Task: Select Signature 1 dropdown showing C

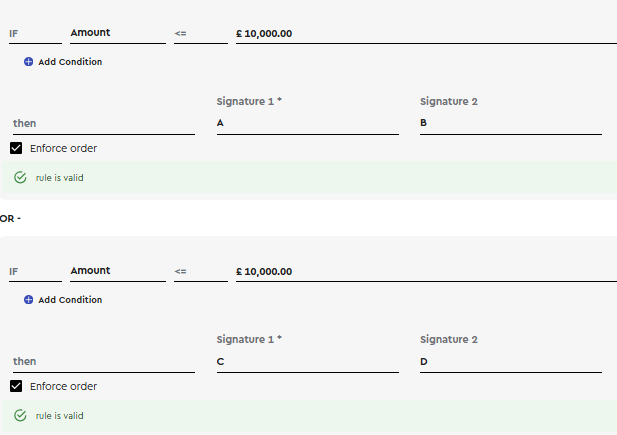Action: click(307, 362)
